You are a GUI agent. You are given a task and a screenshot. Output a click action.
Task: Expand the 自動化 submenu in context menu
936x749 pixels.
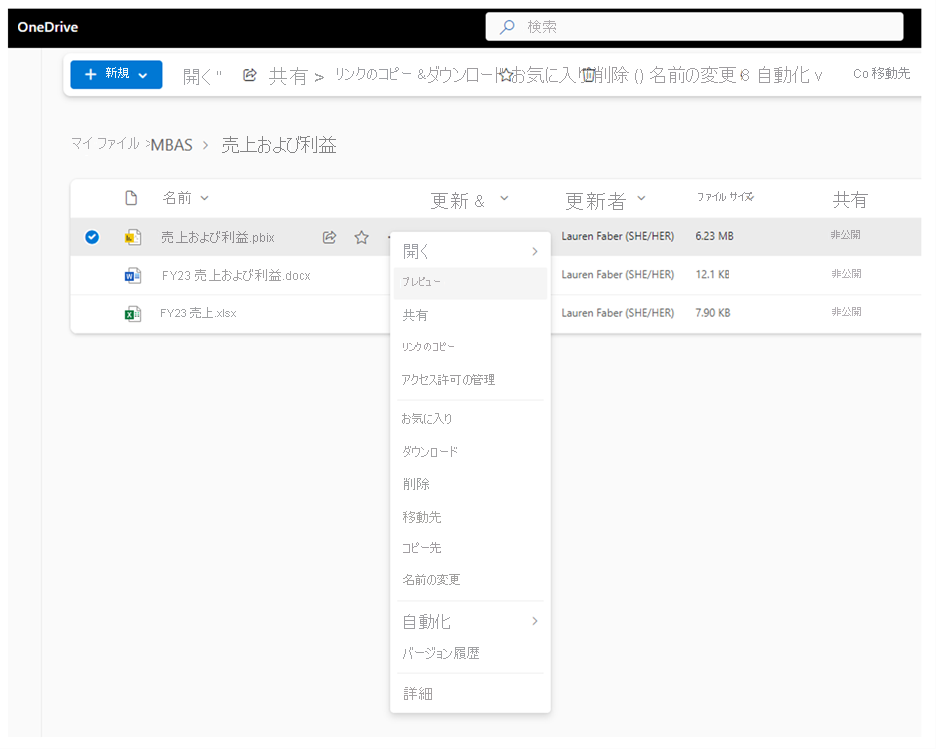[534, 621]
